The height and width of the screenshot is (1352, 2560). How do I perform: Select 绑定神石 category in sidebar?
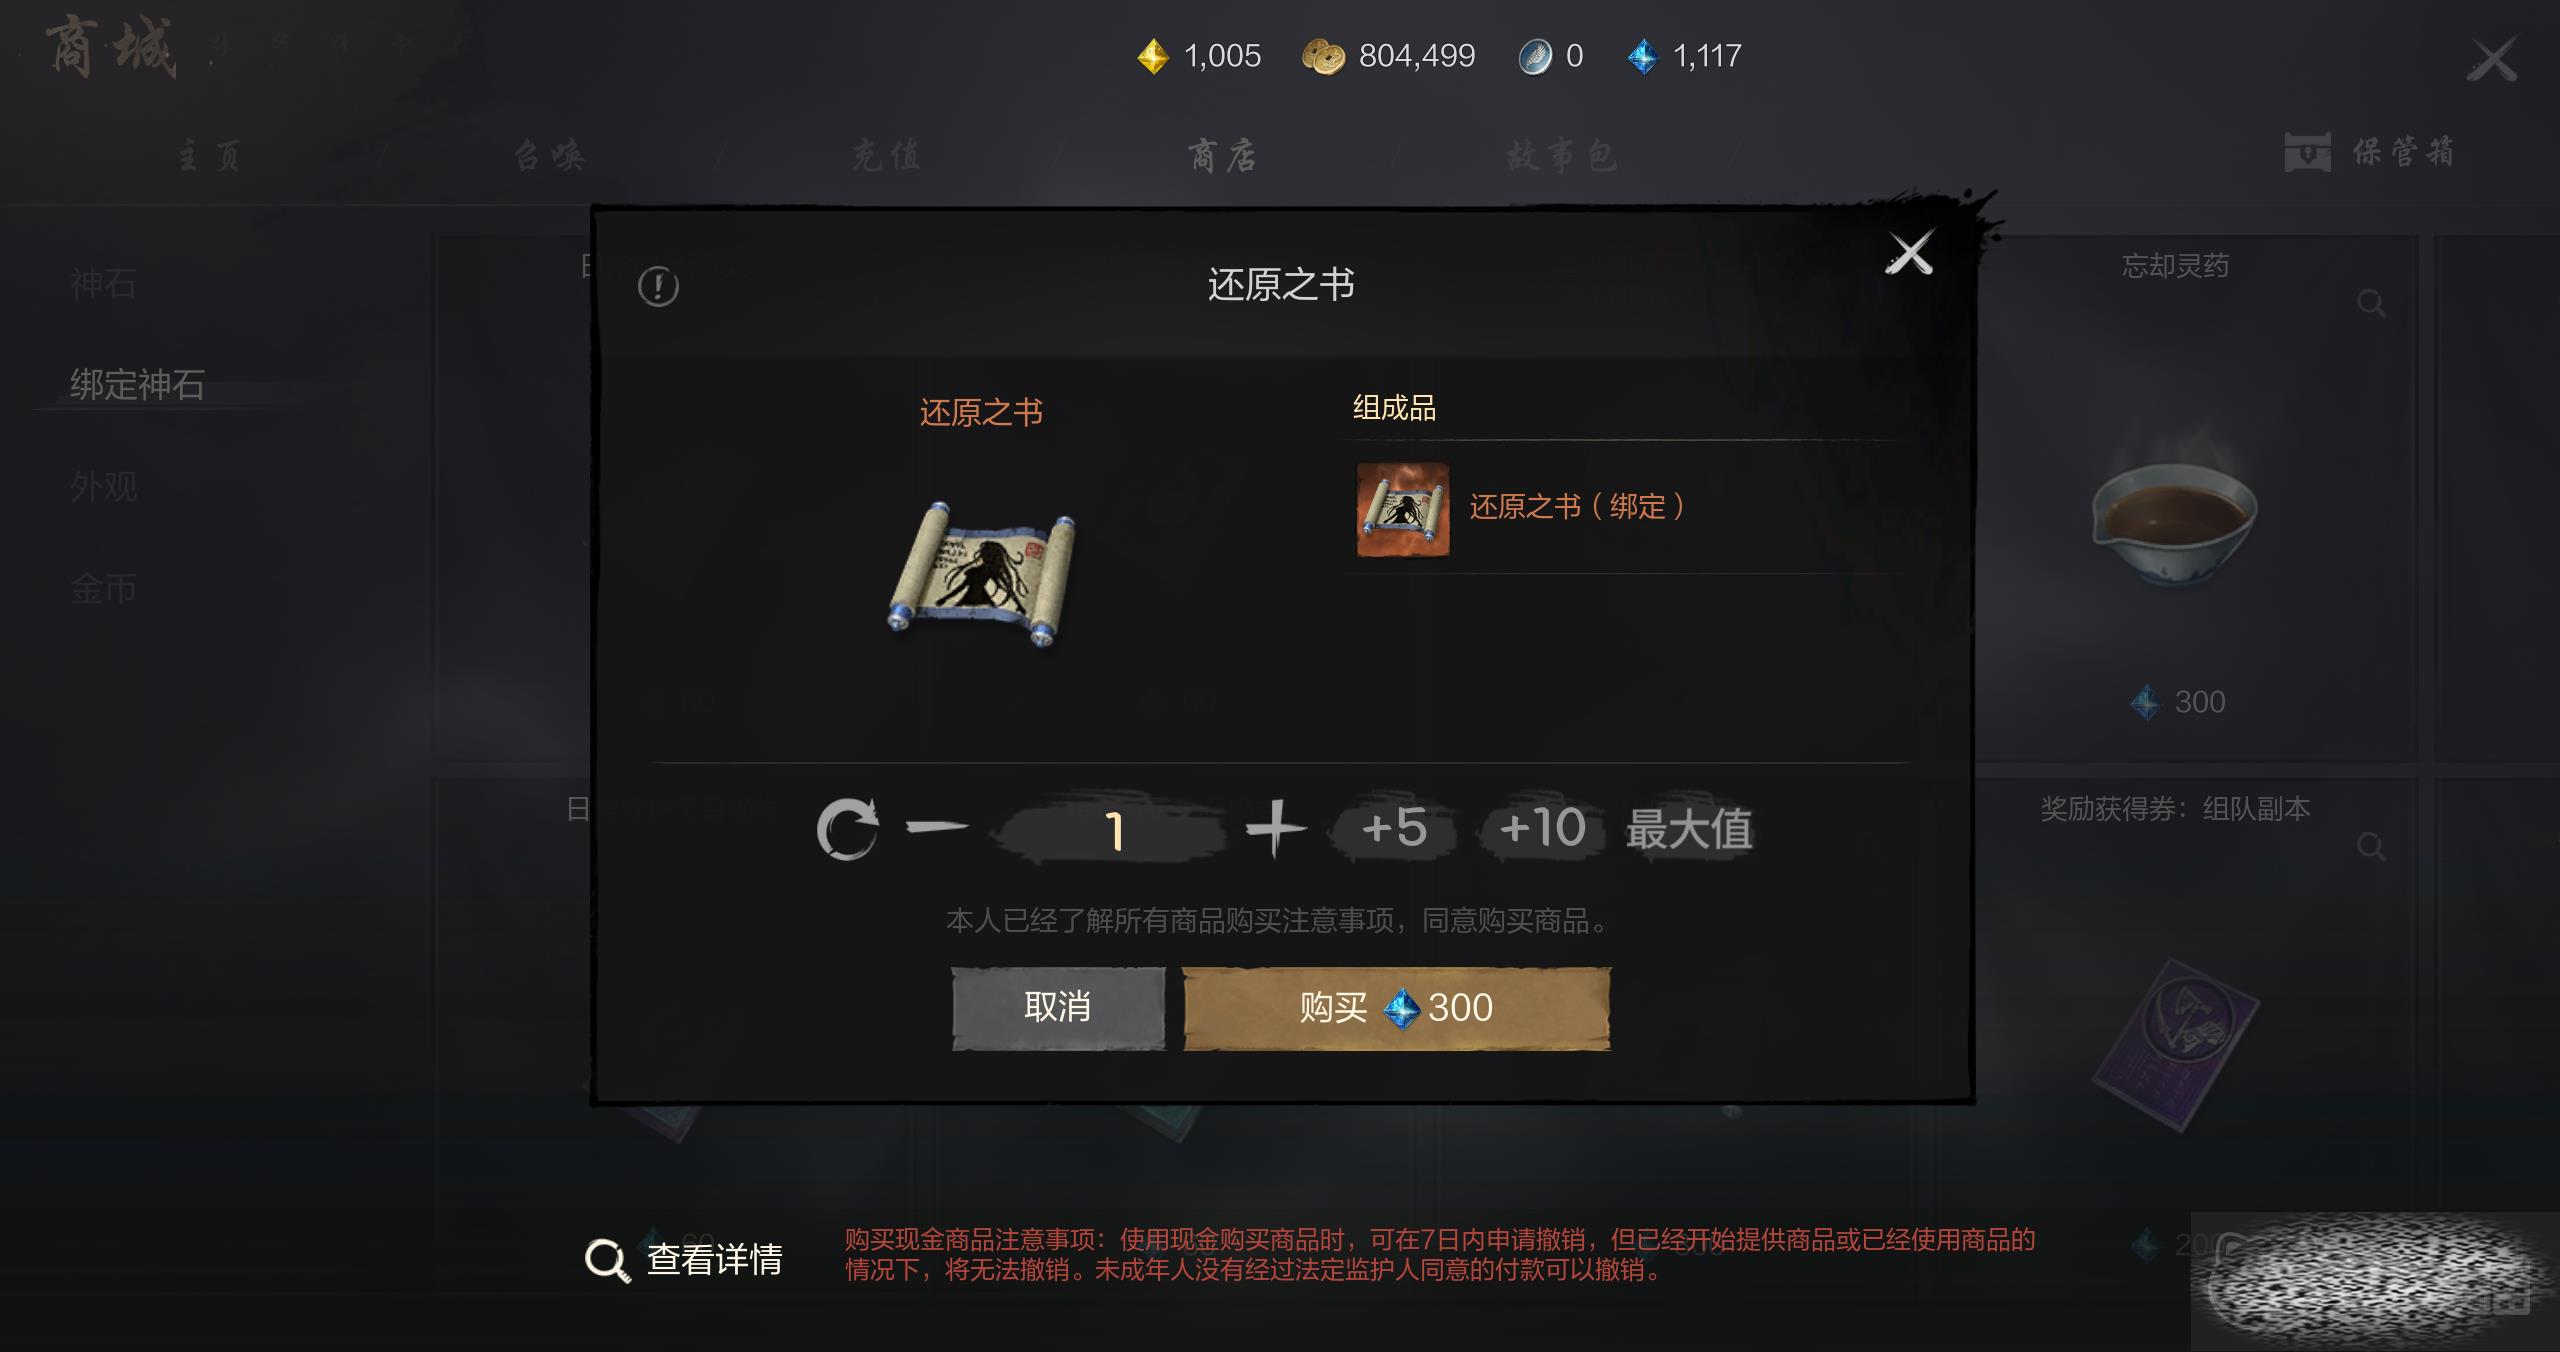click(x=137, y=385)
